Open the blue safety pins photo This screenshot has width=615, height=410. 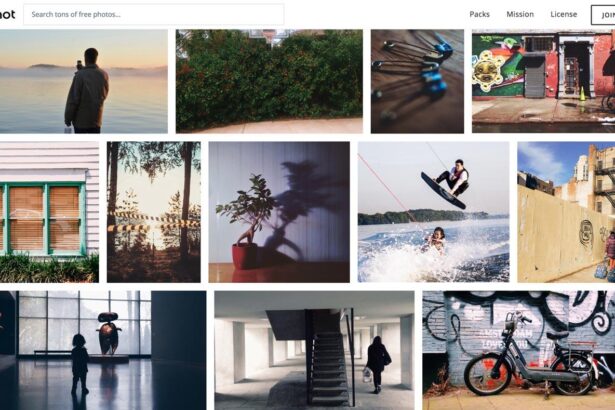pyautogui.click(x=417, y=81)
